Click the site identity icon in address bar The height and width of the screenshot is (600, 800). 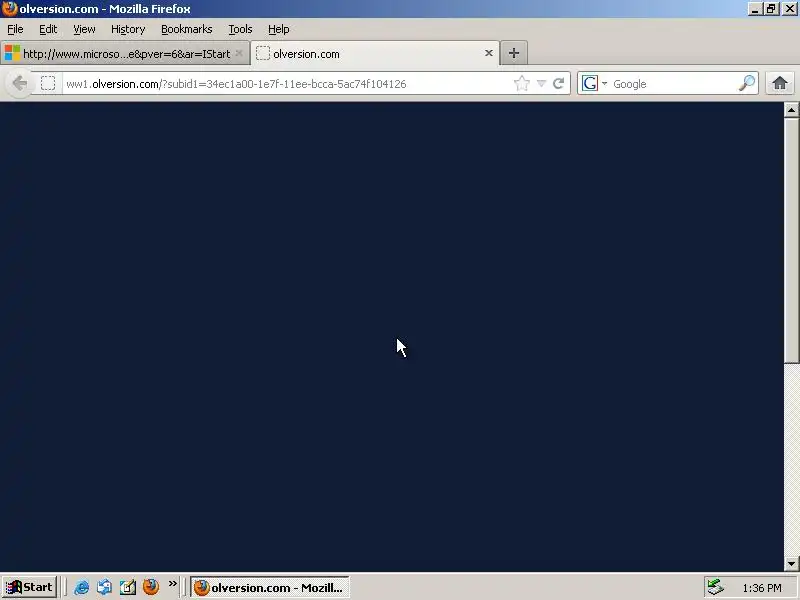[x=48, y=83]
